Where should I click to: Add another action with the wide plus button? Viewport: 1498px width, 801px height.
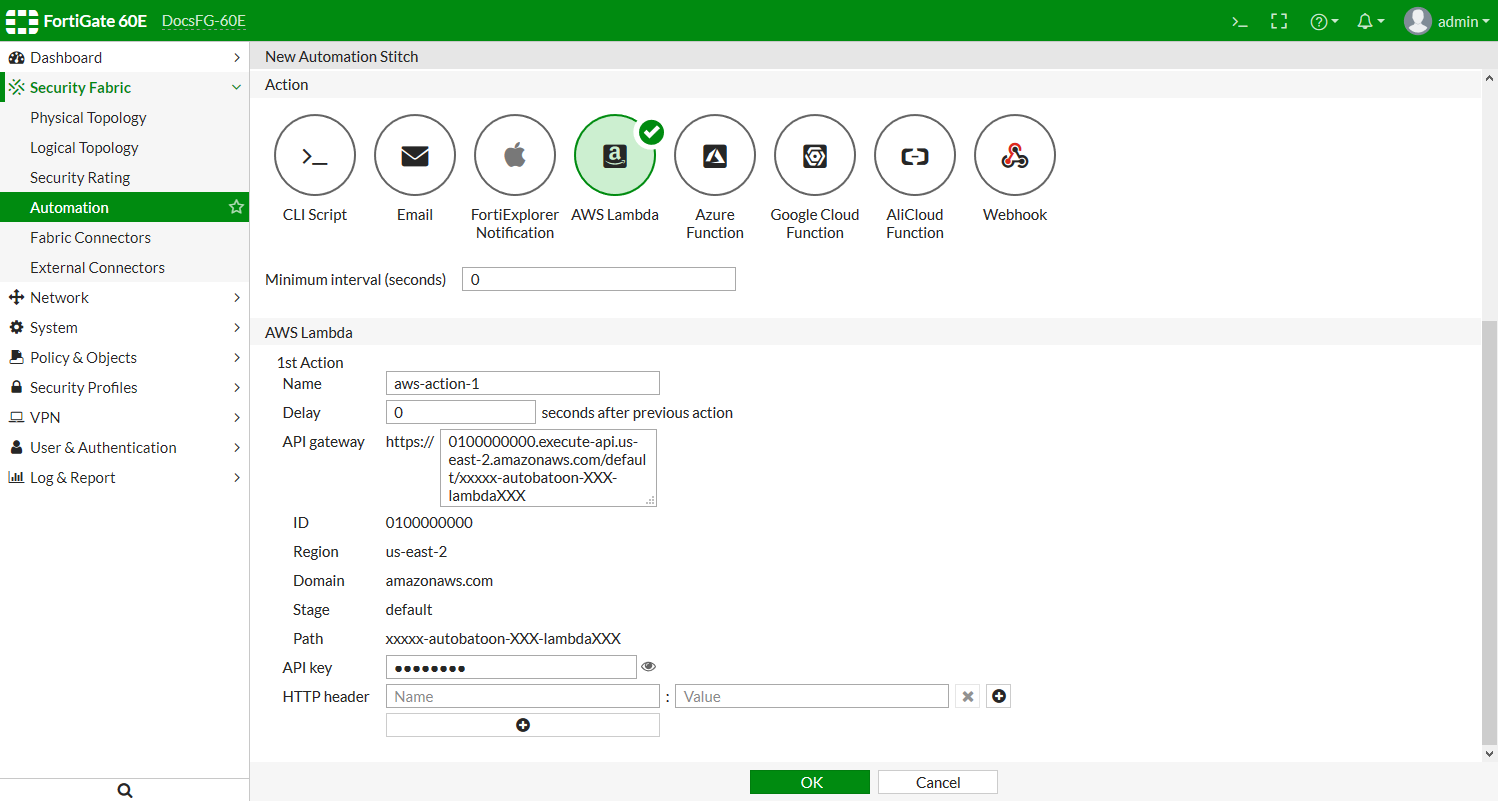click(523, 725)
